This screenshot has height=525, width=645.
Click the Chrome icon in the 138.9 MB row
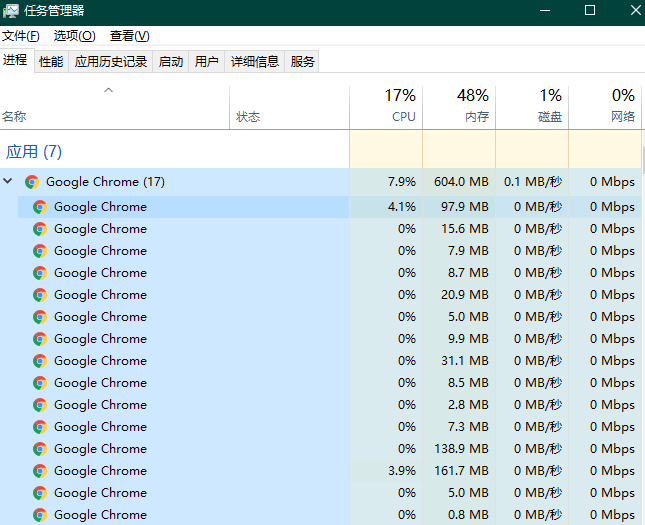(40, 449)
